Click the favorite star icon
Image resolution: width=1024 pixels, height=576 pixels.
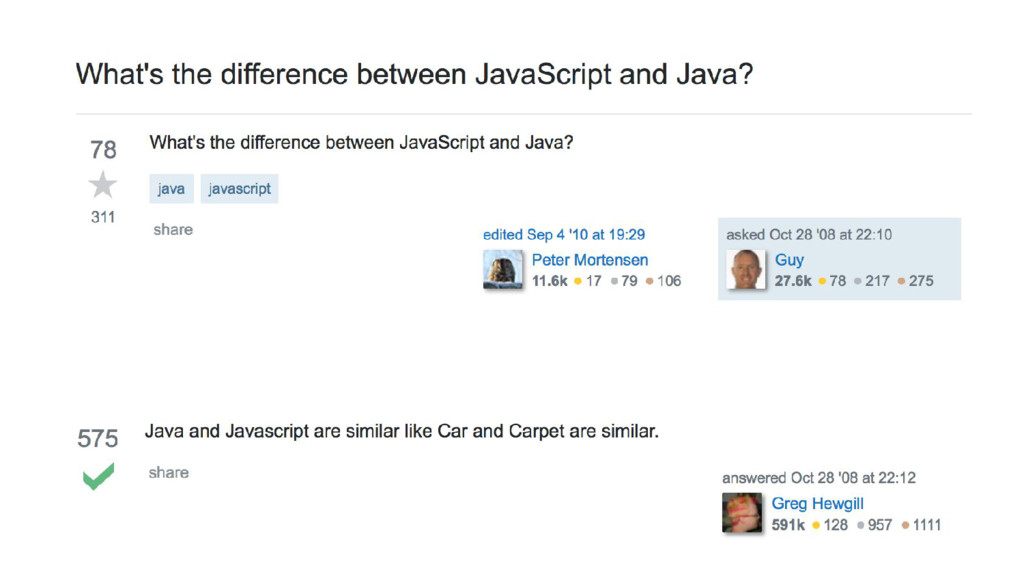click(103, 185)
